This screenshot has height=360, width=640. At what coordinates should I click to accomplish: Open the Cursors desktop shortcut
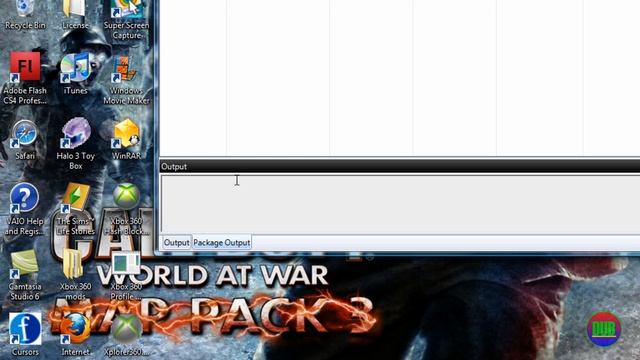point(25,335)
